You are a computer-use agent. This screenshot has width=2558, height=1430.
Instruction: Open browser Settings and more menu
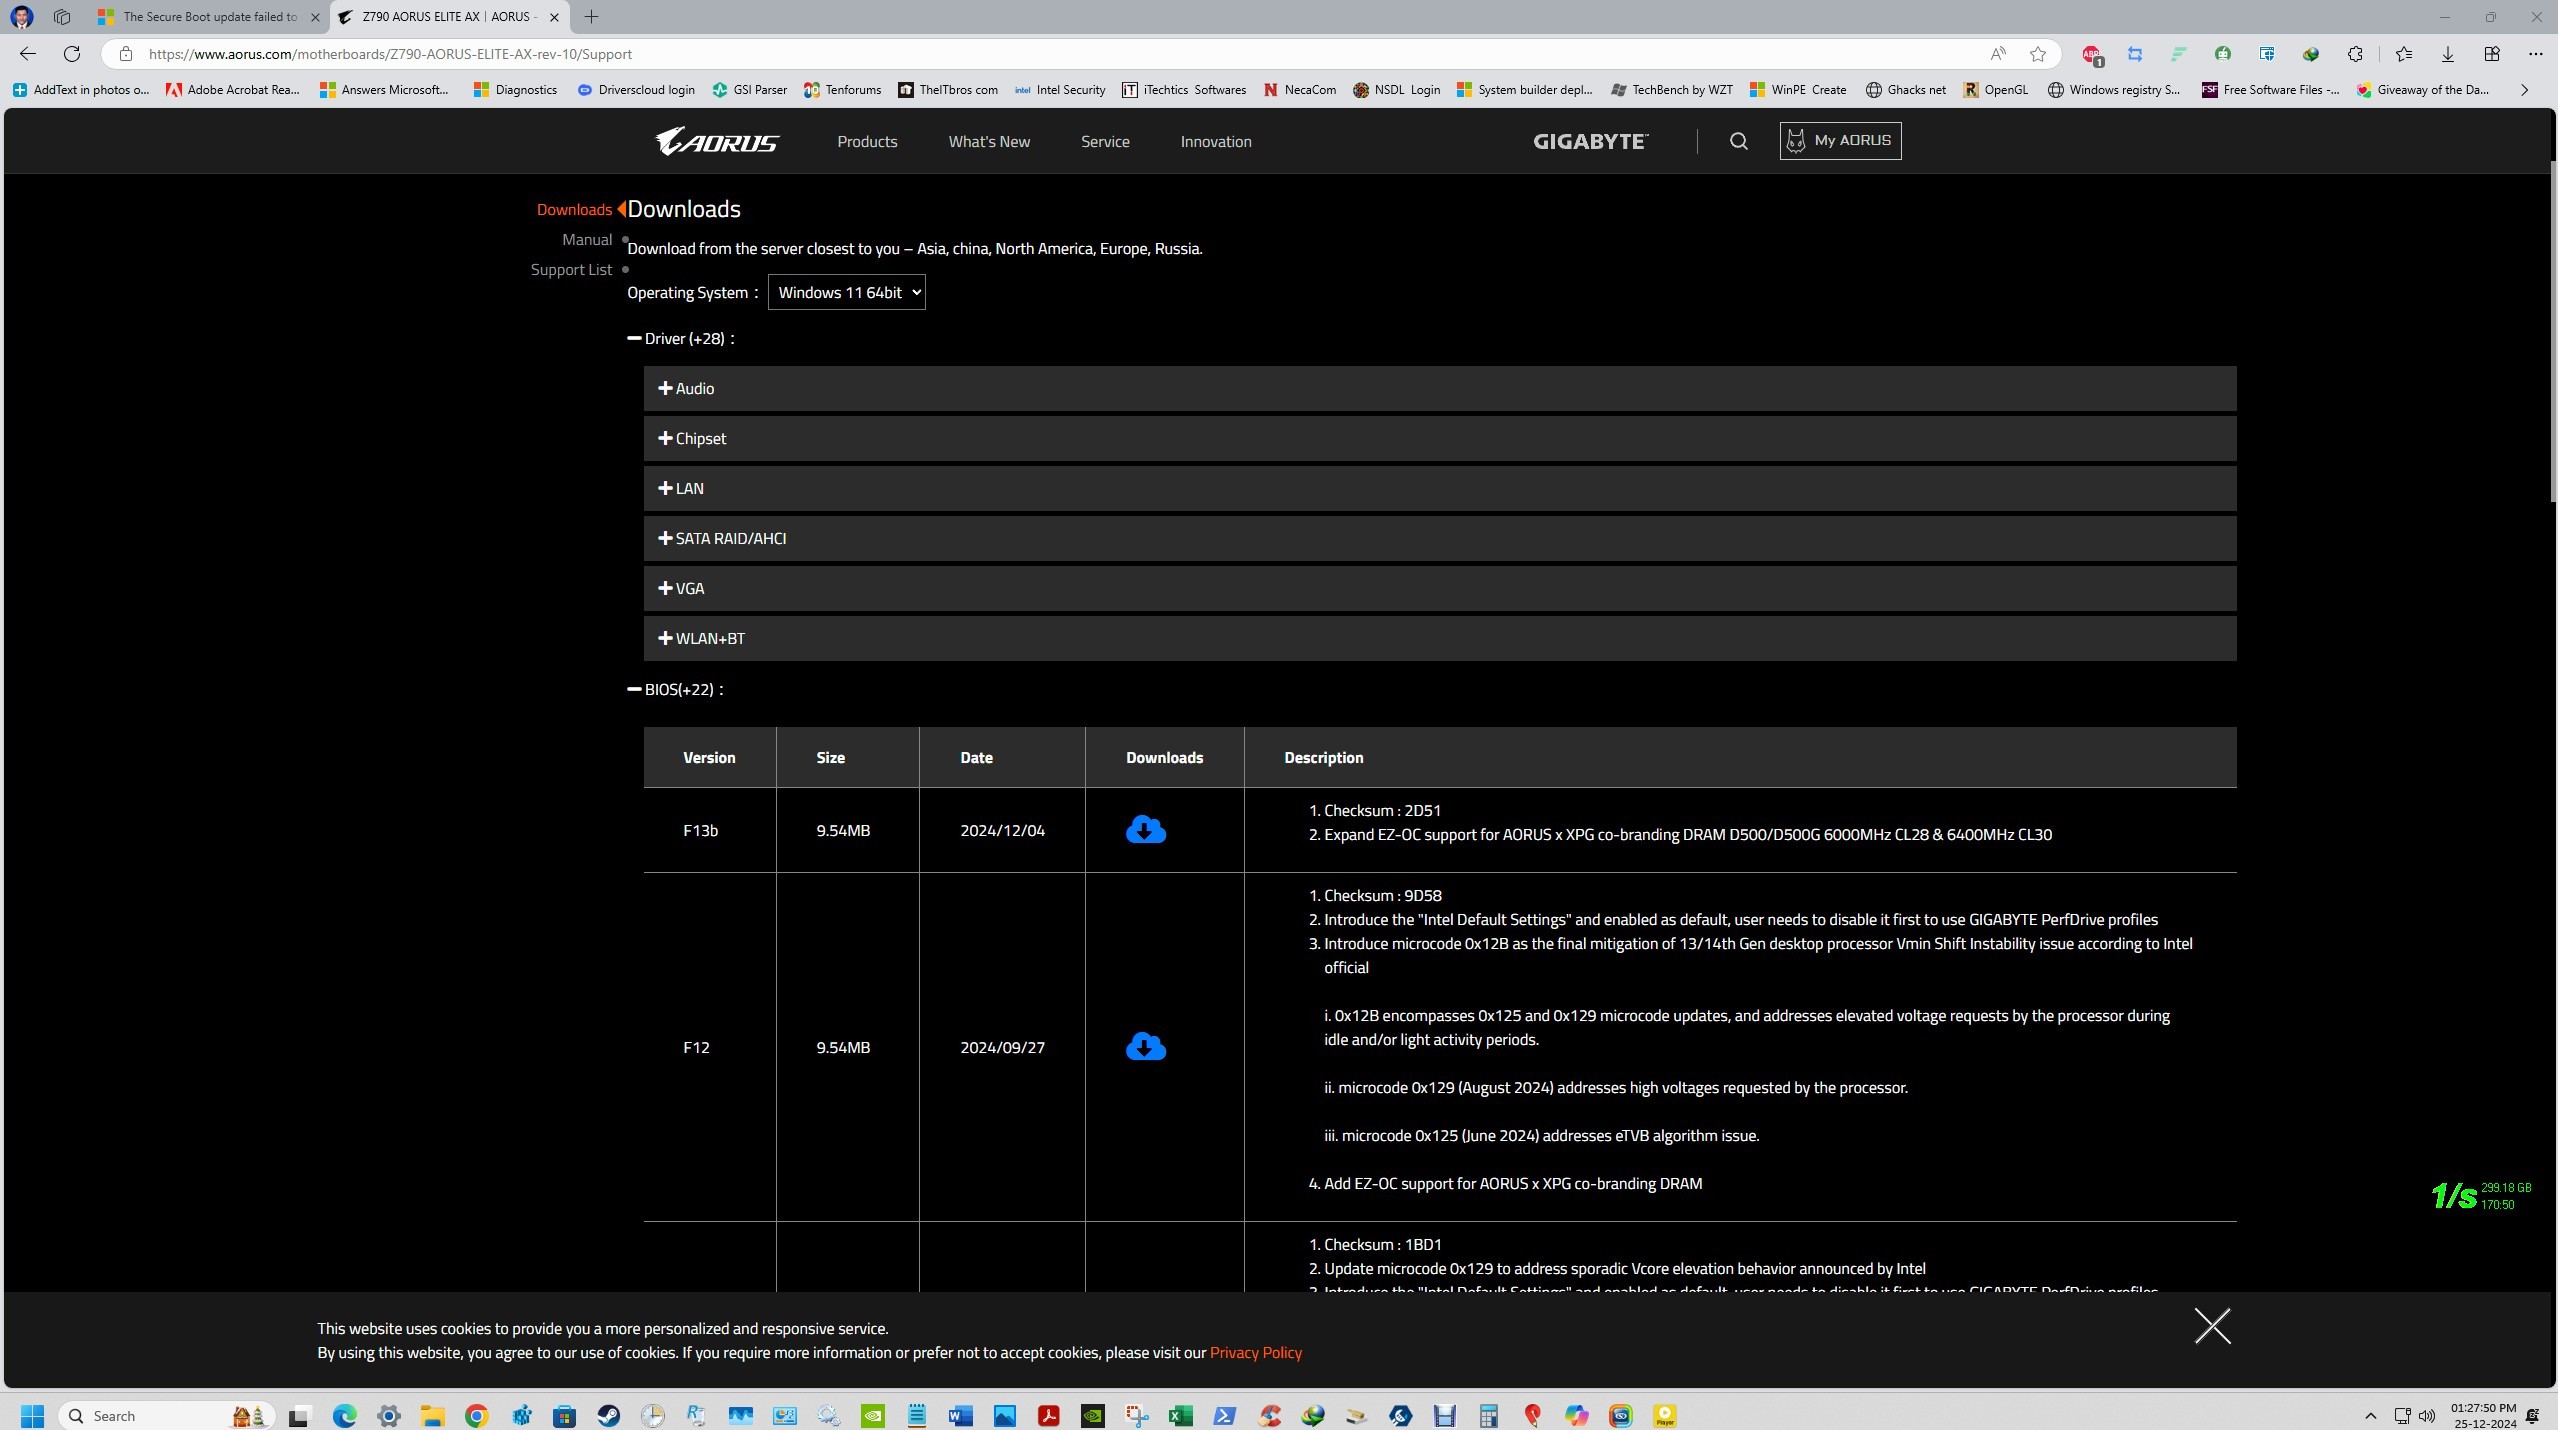point(2534,54)
